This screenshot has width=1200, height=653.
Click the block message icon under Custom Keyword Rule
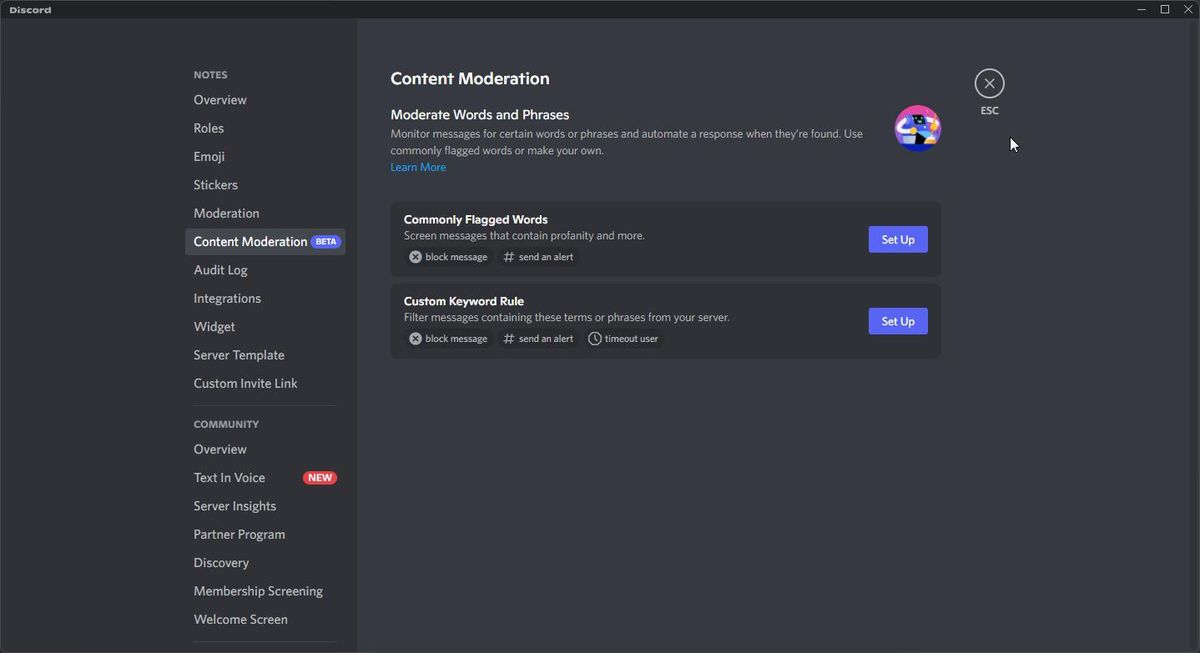415,338
